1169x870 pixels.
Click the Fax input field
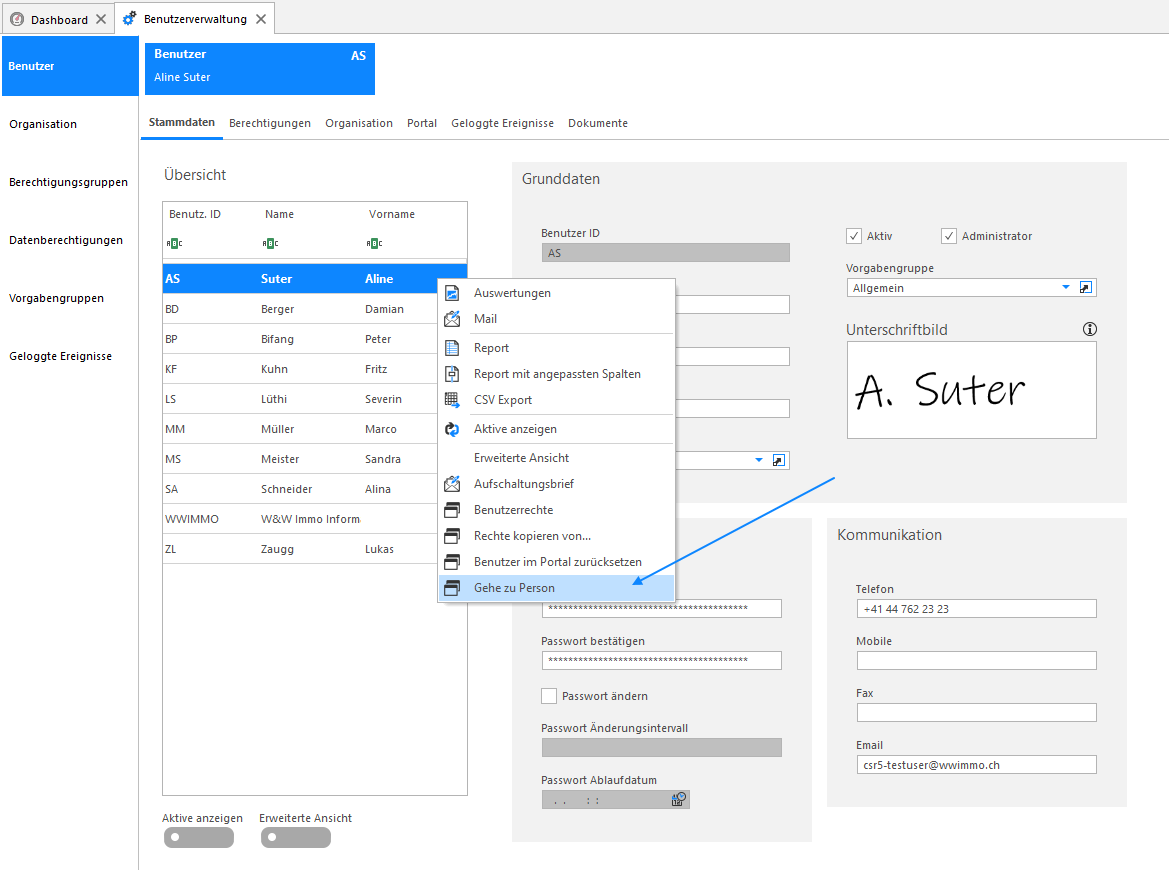[977, 713]
